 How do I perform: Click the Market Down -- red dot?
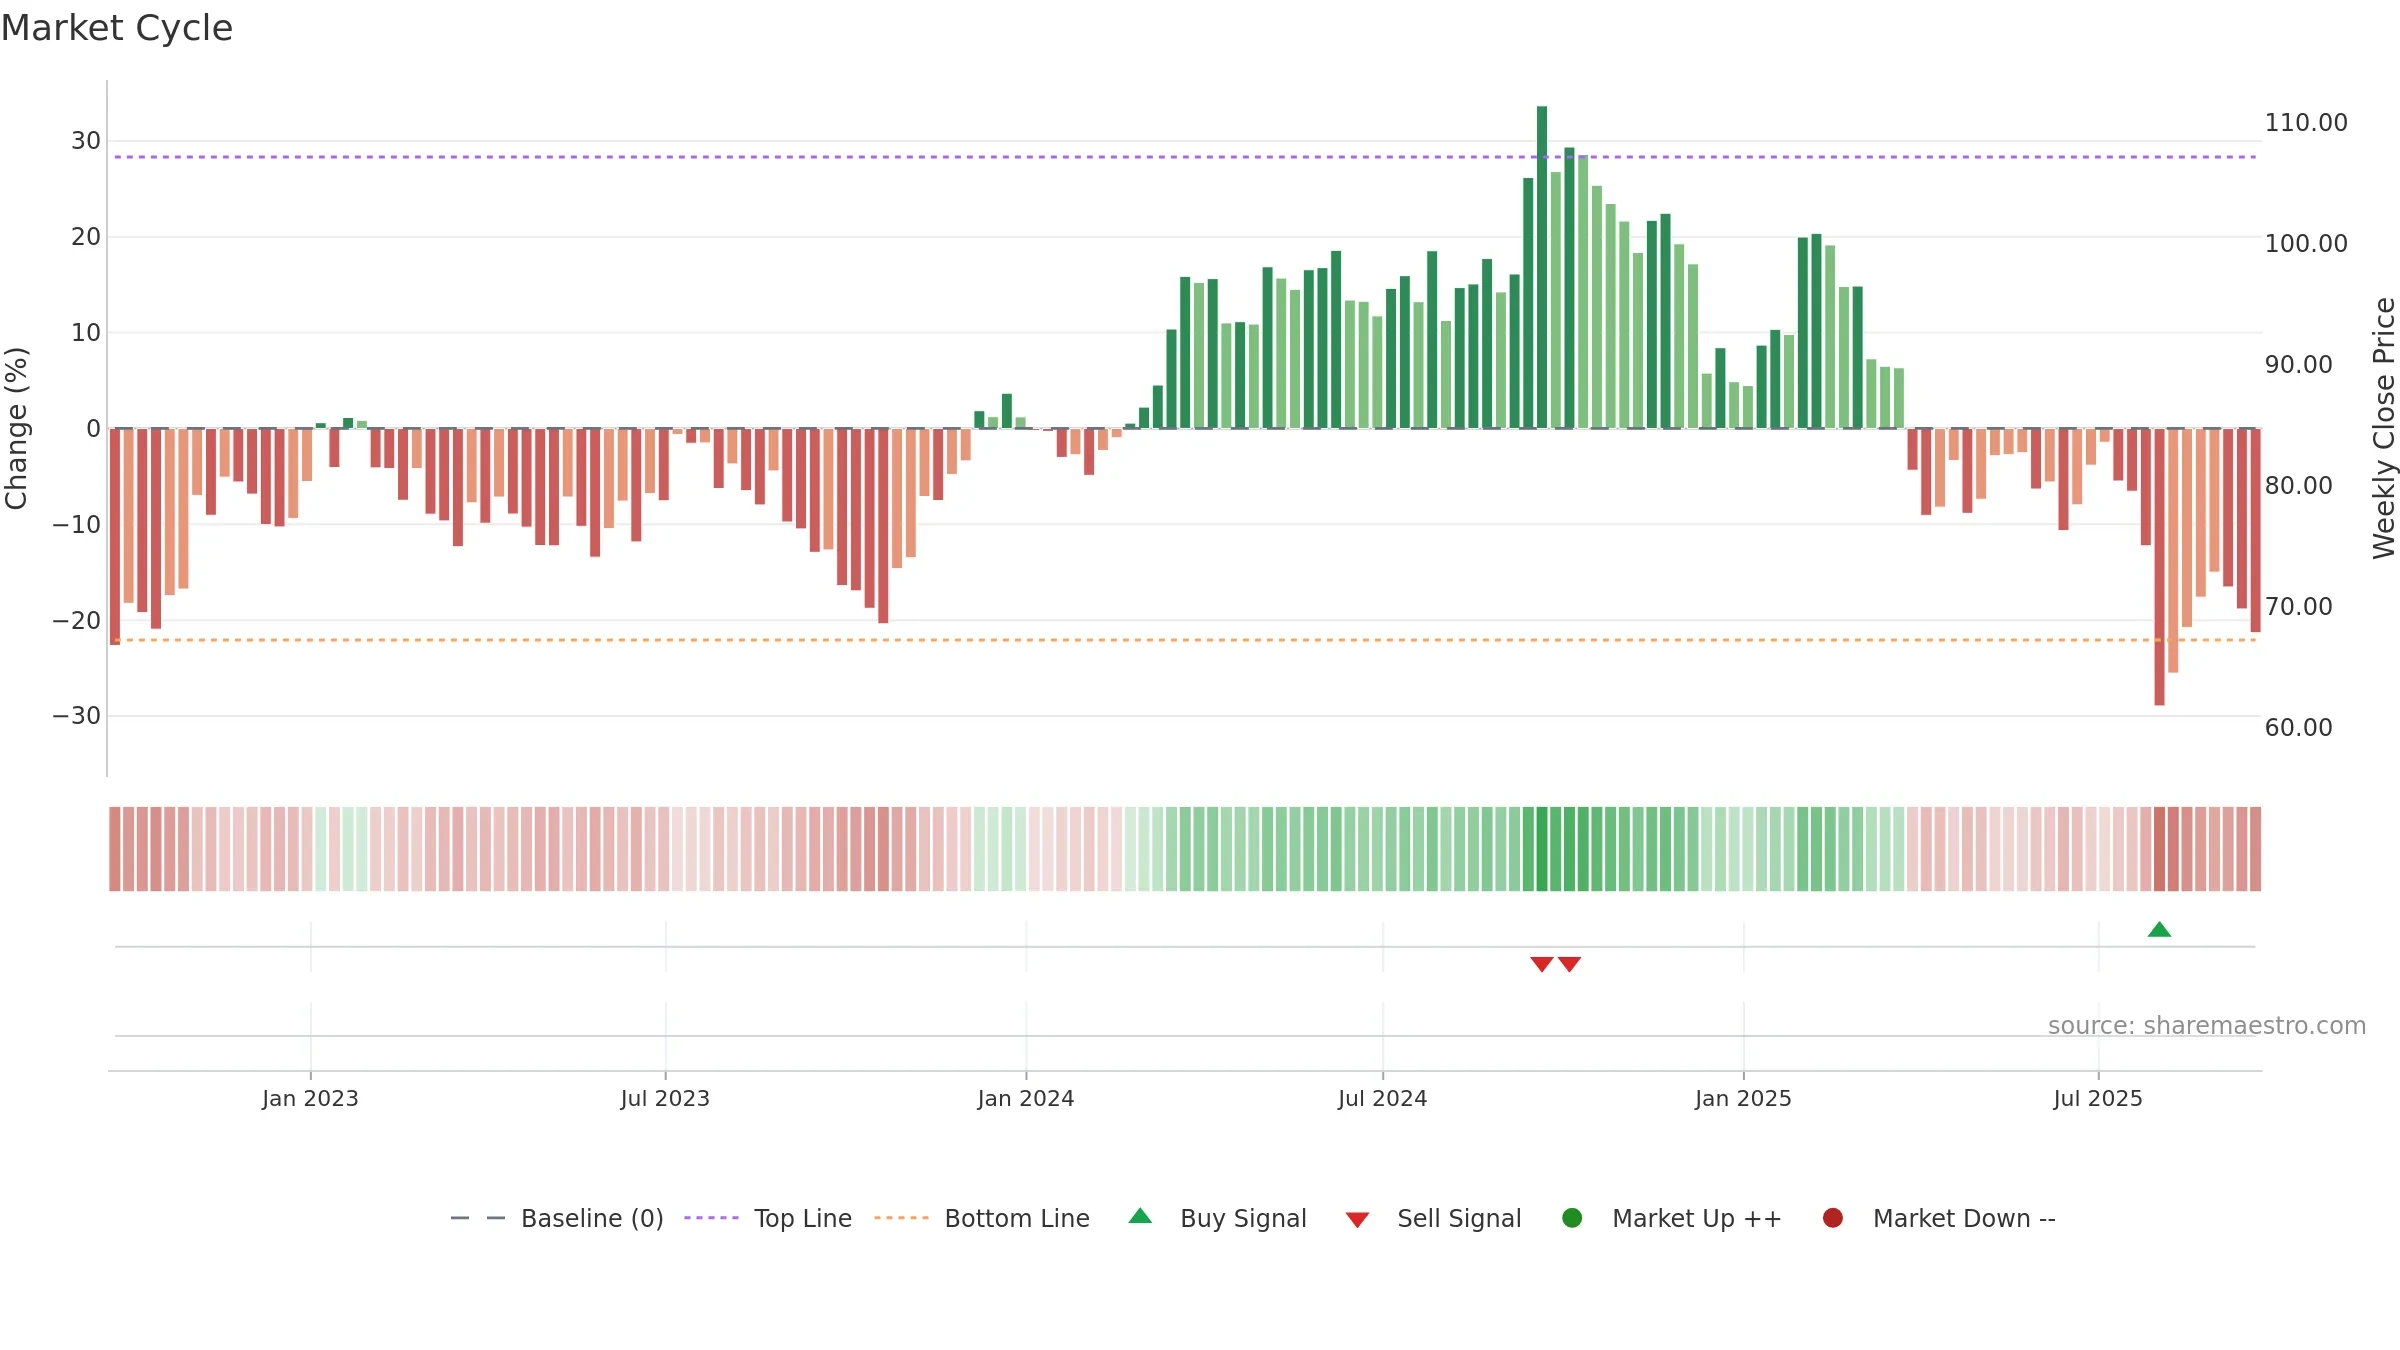click(1833, 1218)
